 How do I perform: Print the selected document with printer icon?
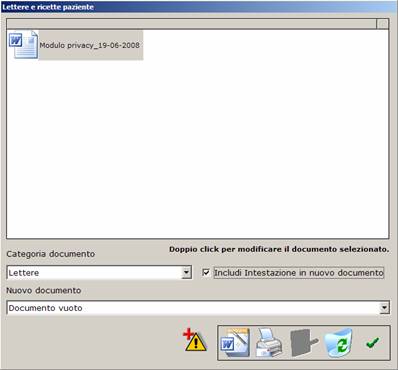(x=269, y=342)
